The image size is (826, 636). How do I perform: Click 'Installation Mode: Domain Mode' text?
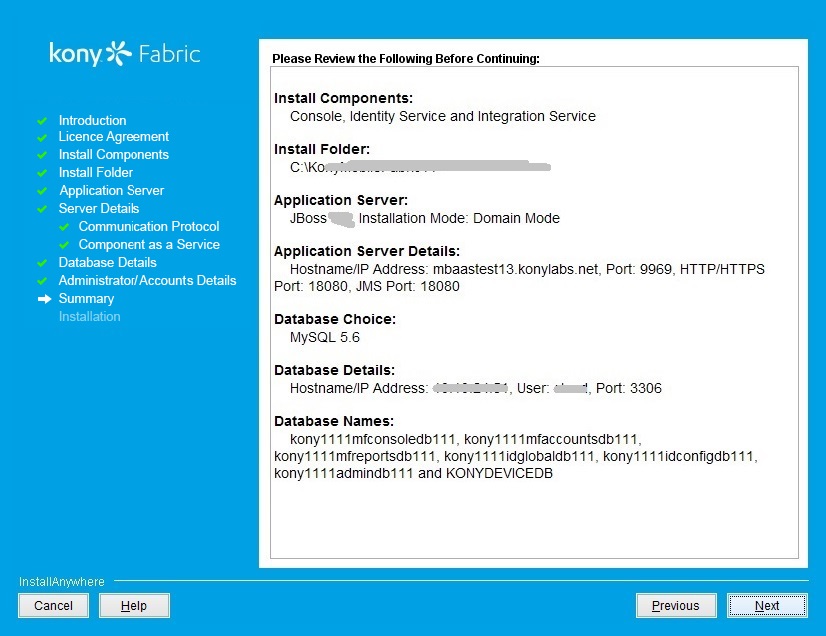(x=459, y=218)
